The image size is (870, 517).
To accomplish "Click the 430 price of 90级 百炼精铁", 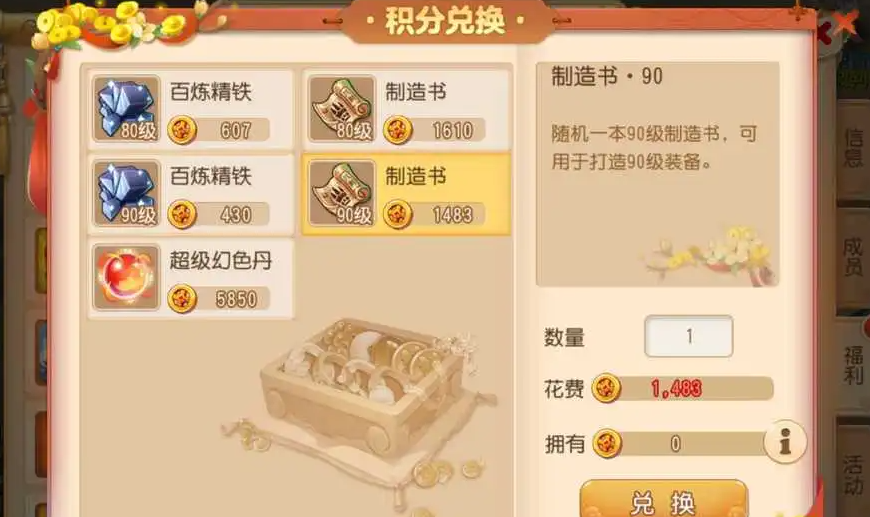I will 235,215.
